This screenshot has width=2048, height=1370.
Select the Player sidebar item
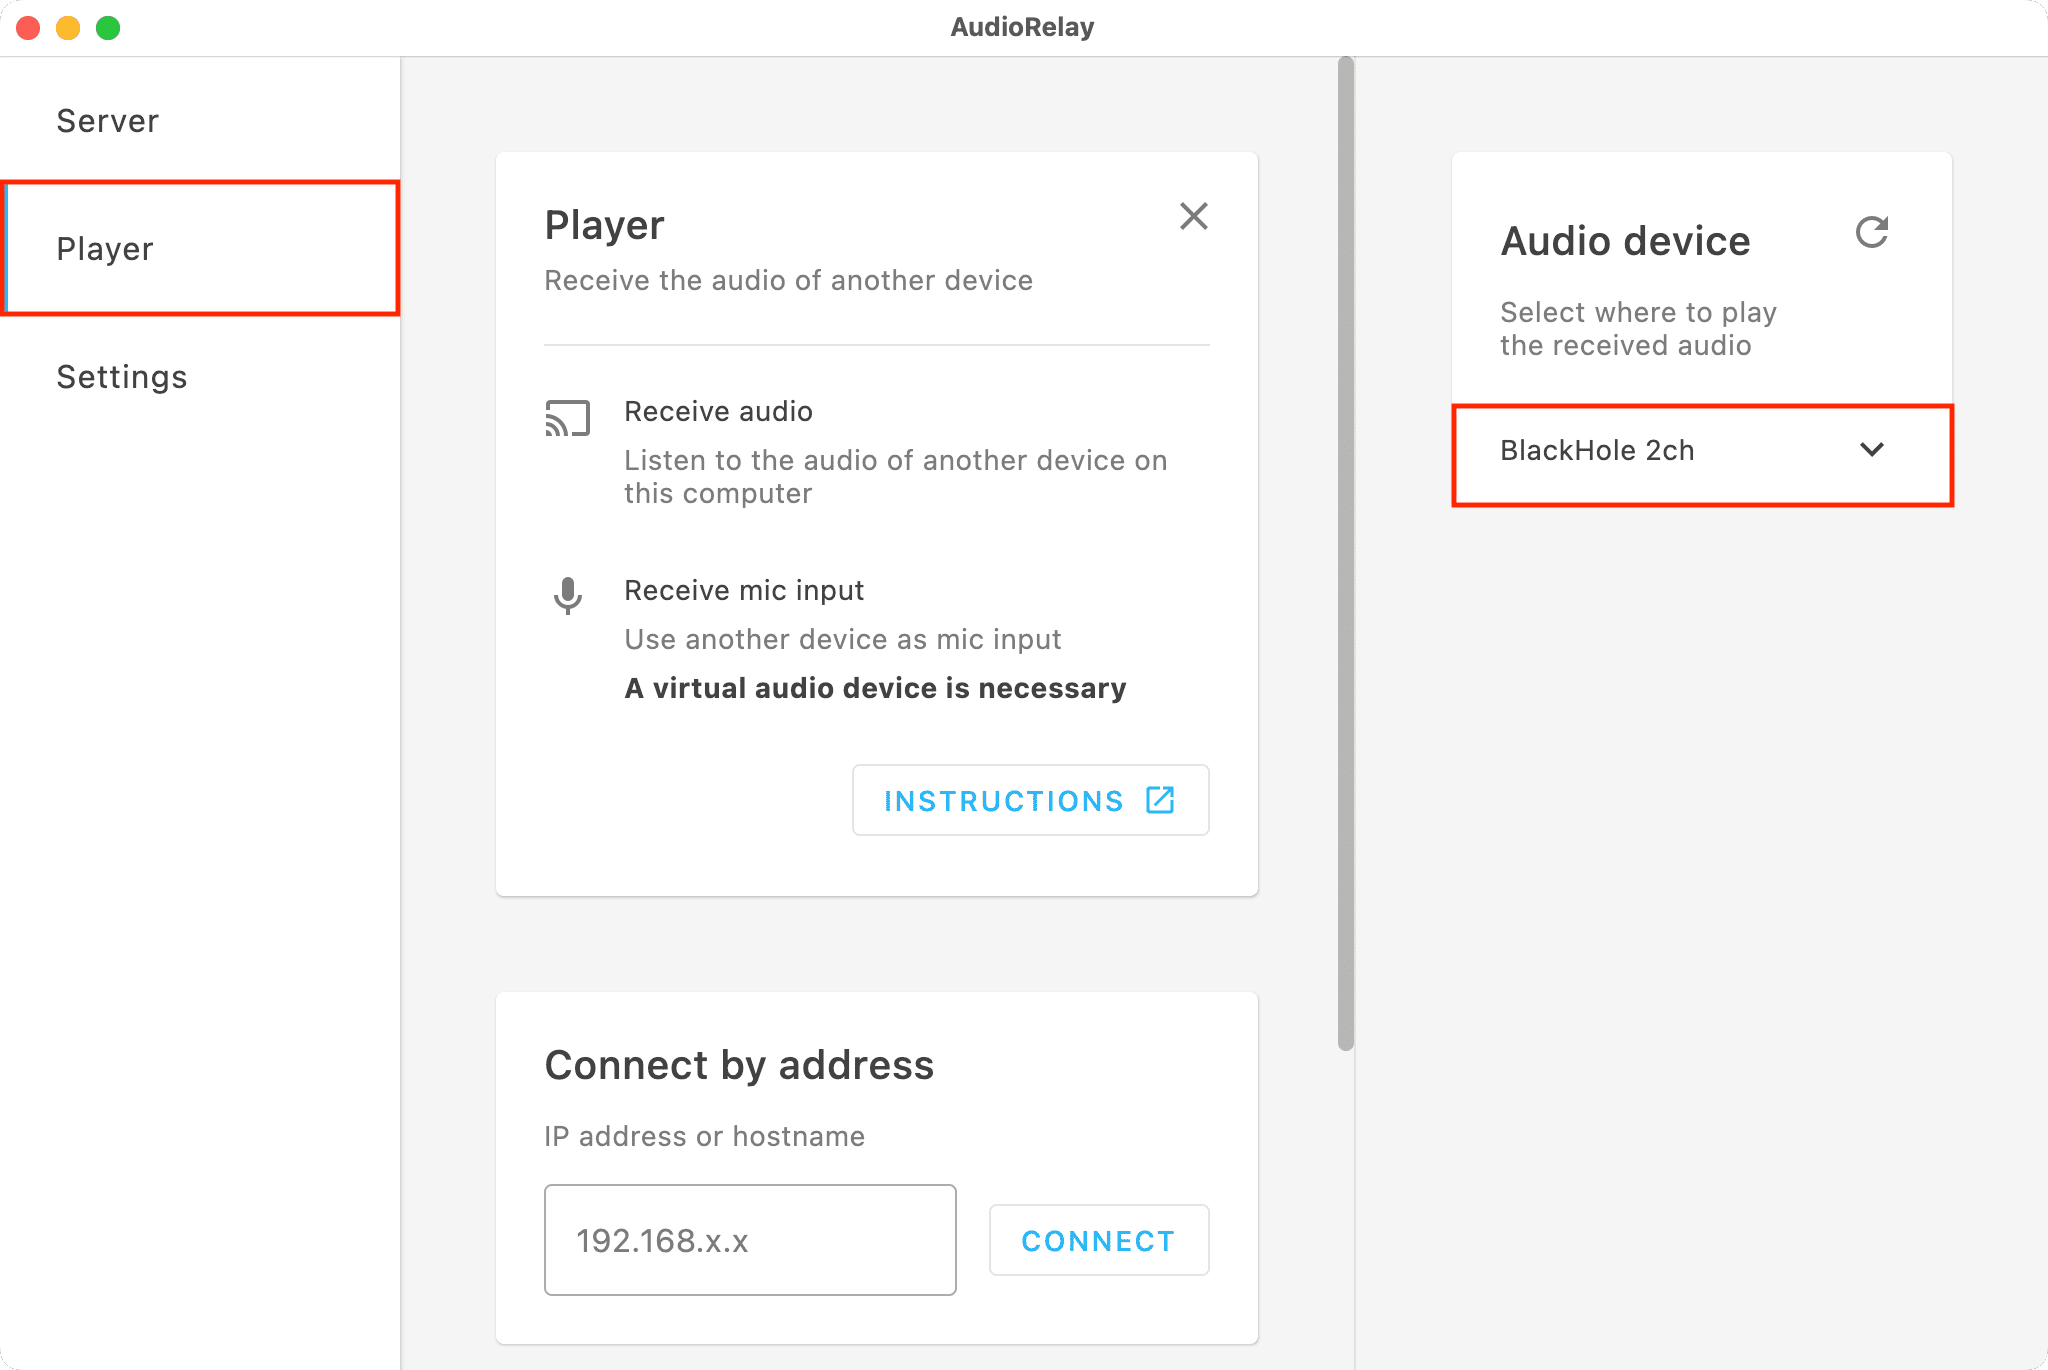point(200,248)
